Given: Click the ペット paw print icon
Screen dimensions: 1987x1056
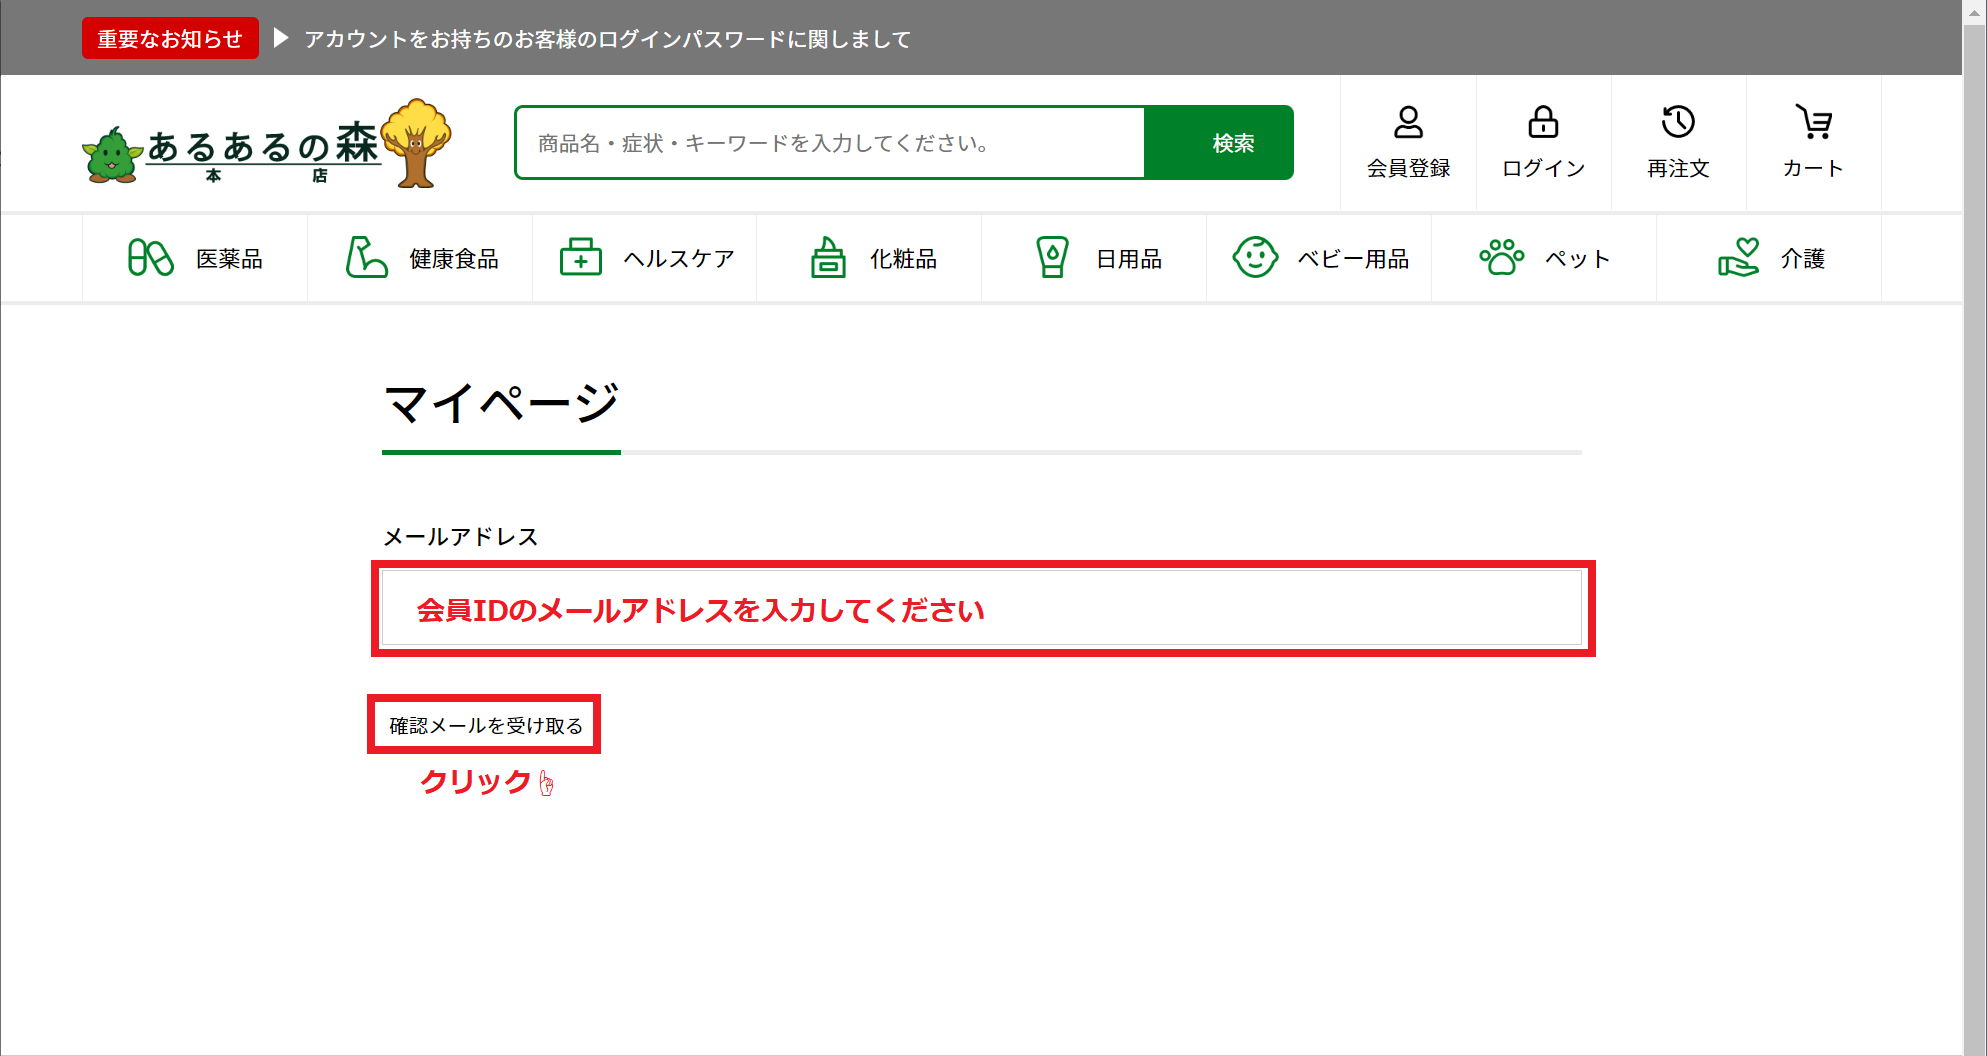Looking at the screenshot, I should pyautogui.click(x=1501, y=257).
